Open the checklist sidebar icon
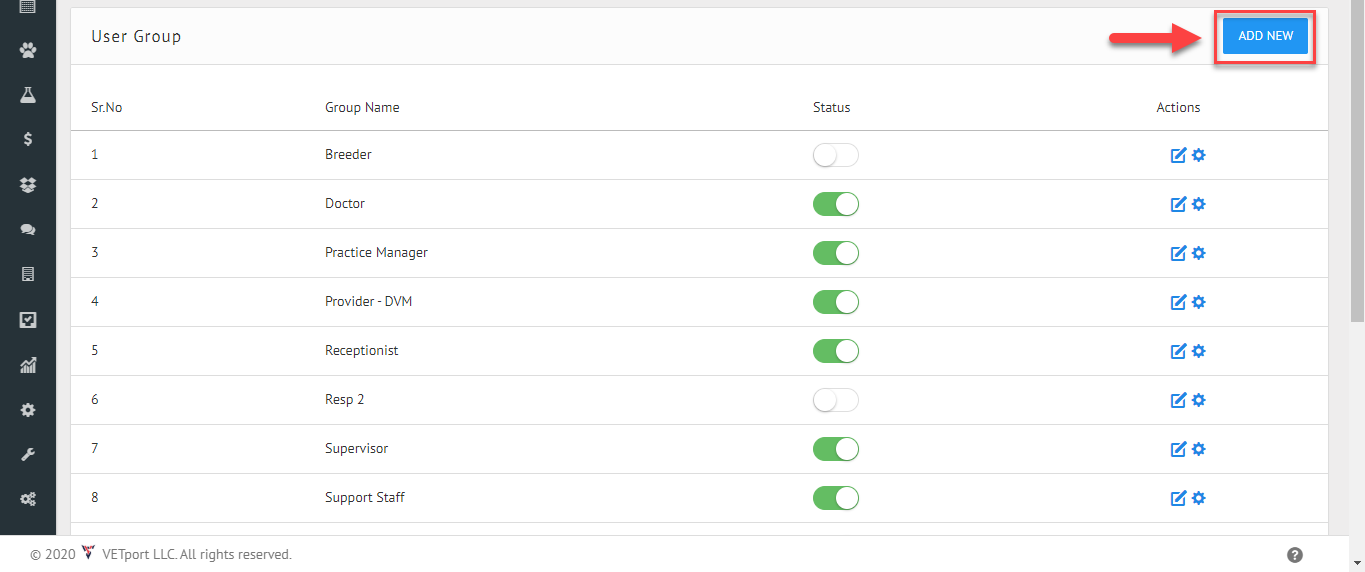Image resolution: width=1365 pixels, height=572 pixels. coord(28,320)
